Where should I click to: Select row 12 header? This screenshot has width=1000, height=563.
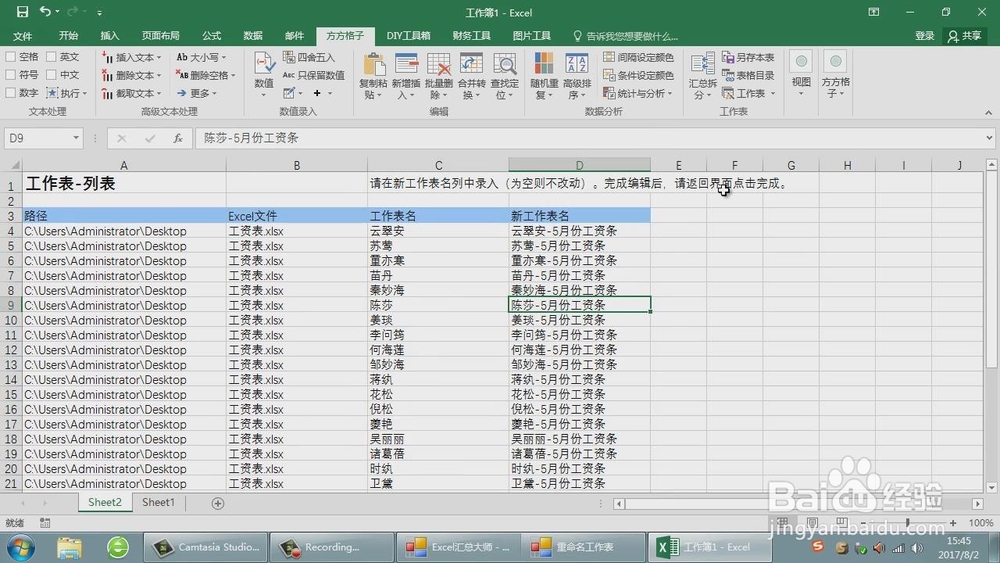(x=11, y=350)
